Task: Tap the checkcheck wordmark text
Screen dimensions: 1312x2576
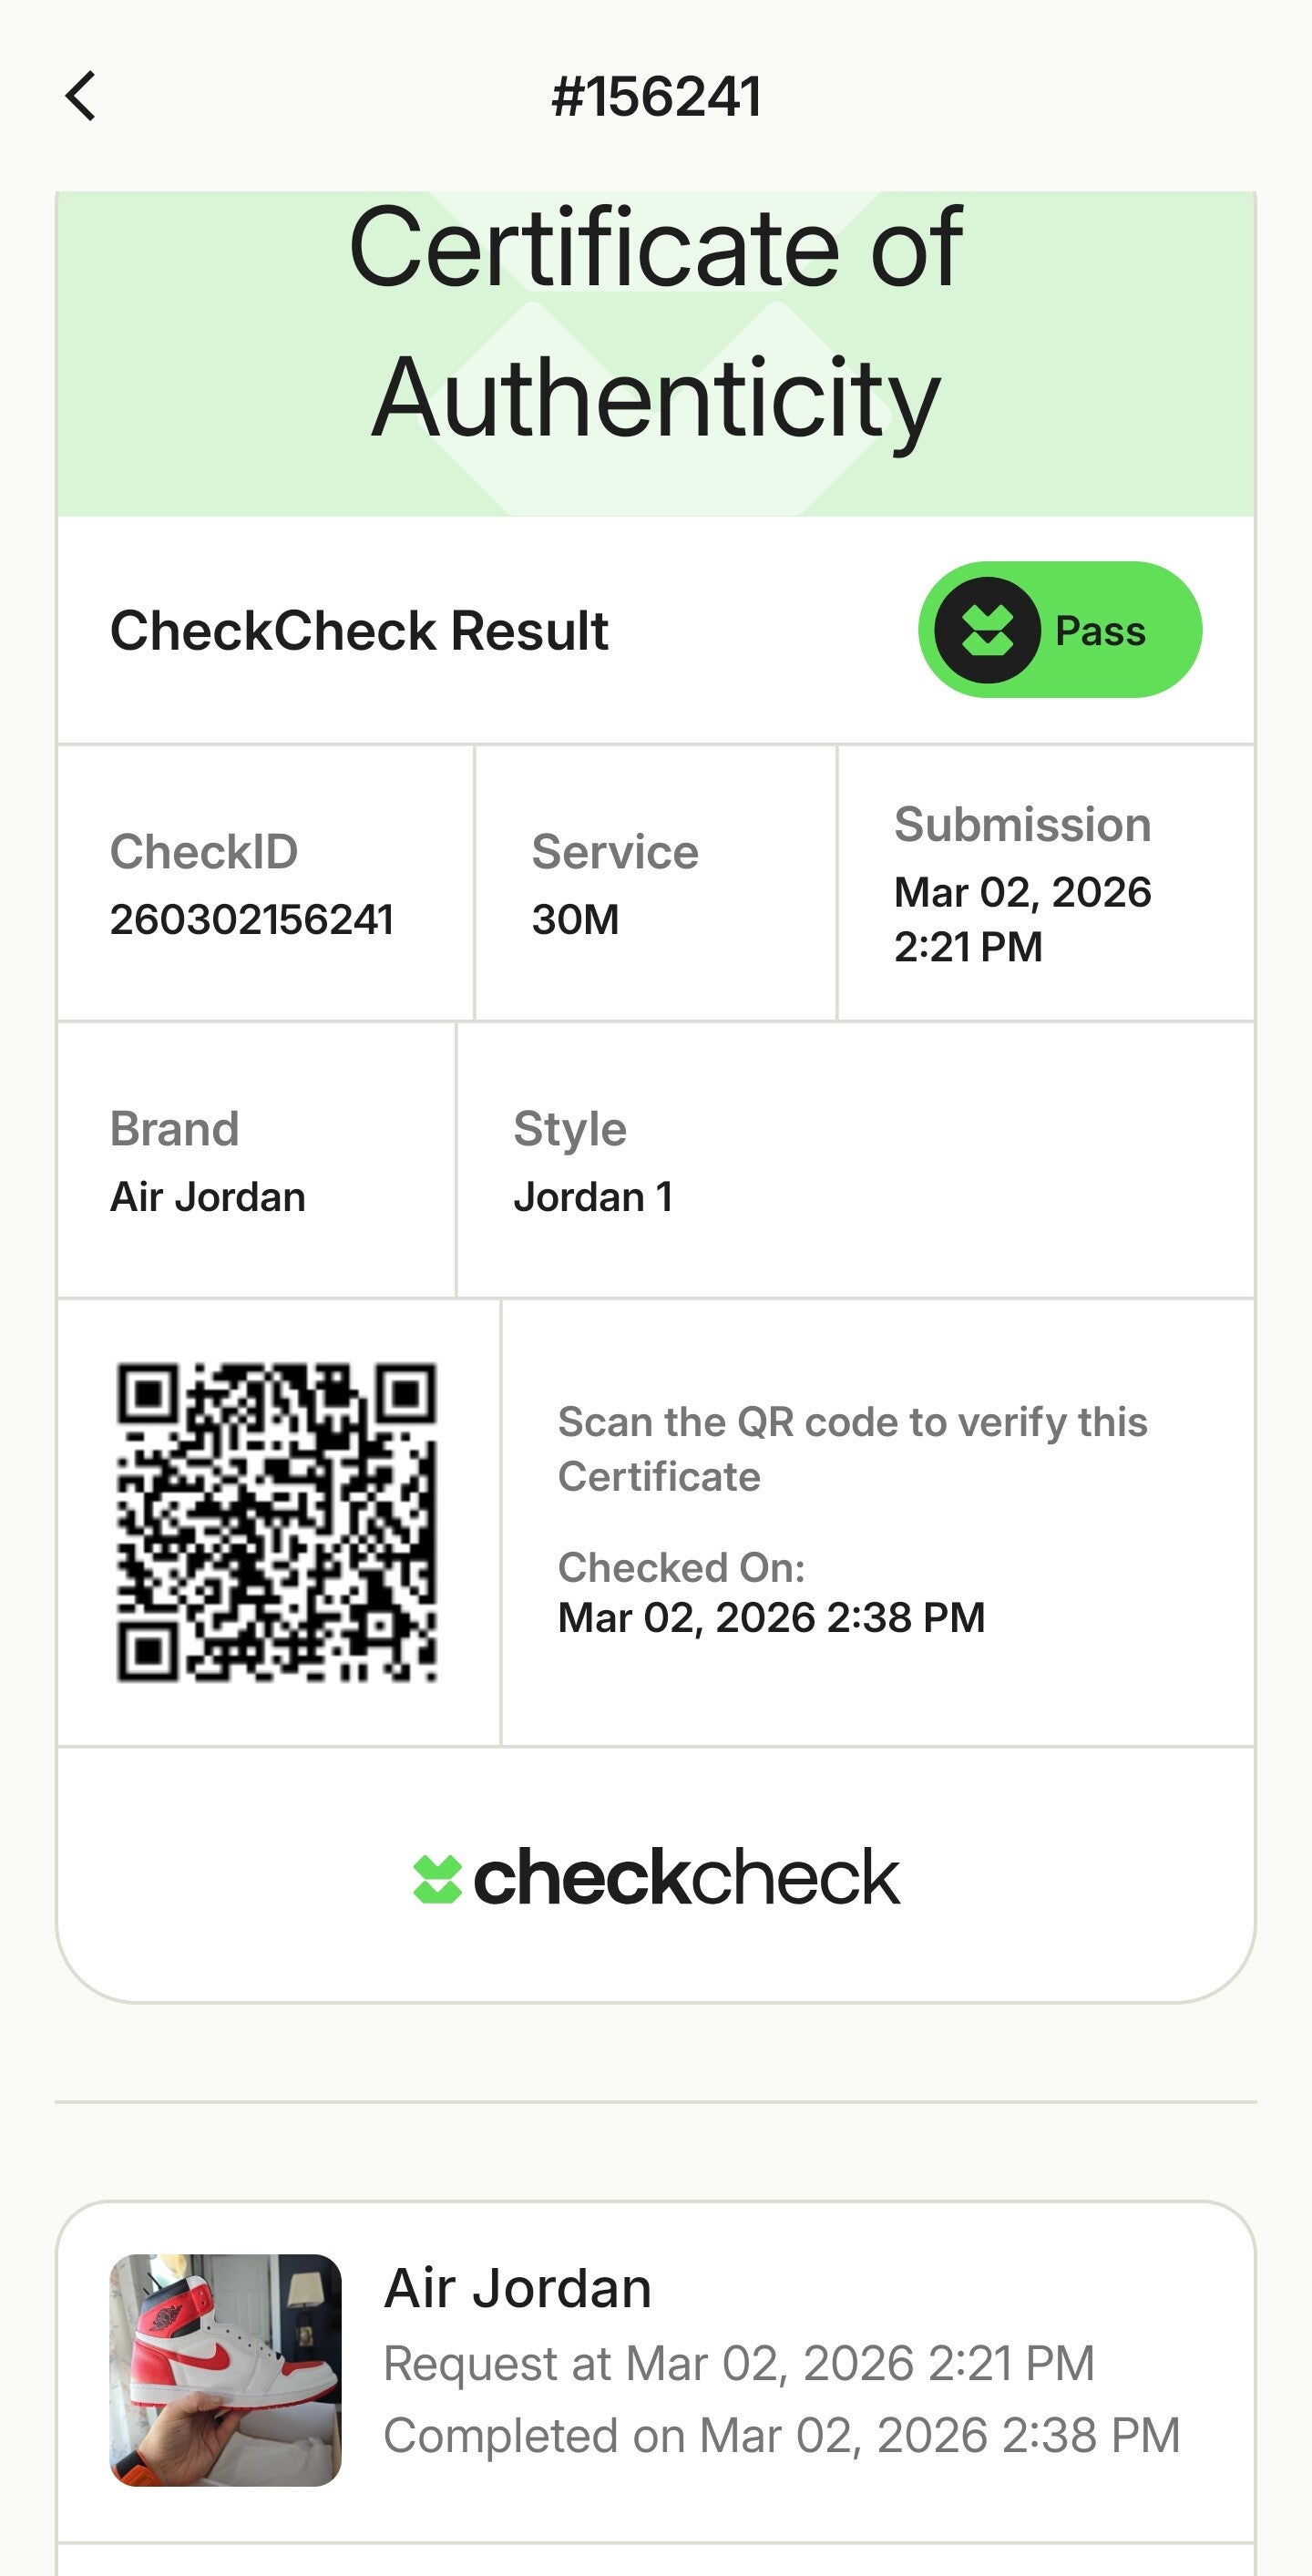Action: 686,1877
